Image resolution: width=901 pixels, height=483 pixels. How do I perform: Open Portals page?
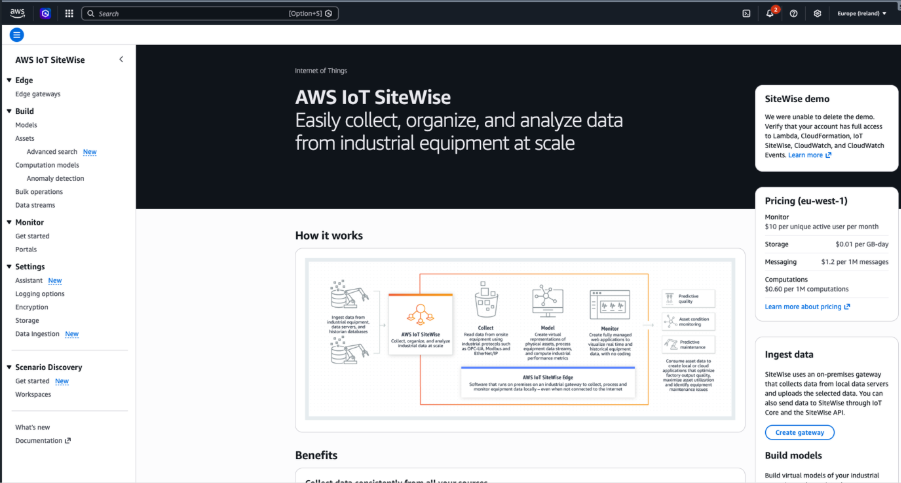26,249
